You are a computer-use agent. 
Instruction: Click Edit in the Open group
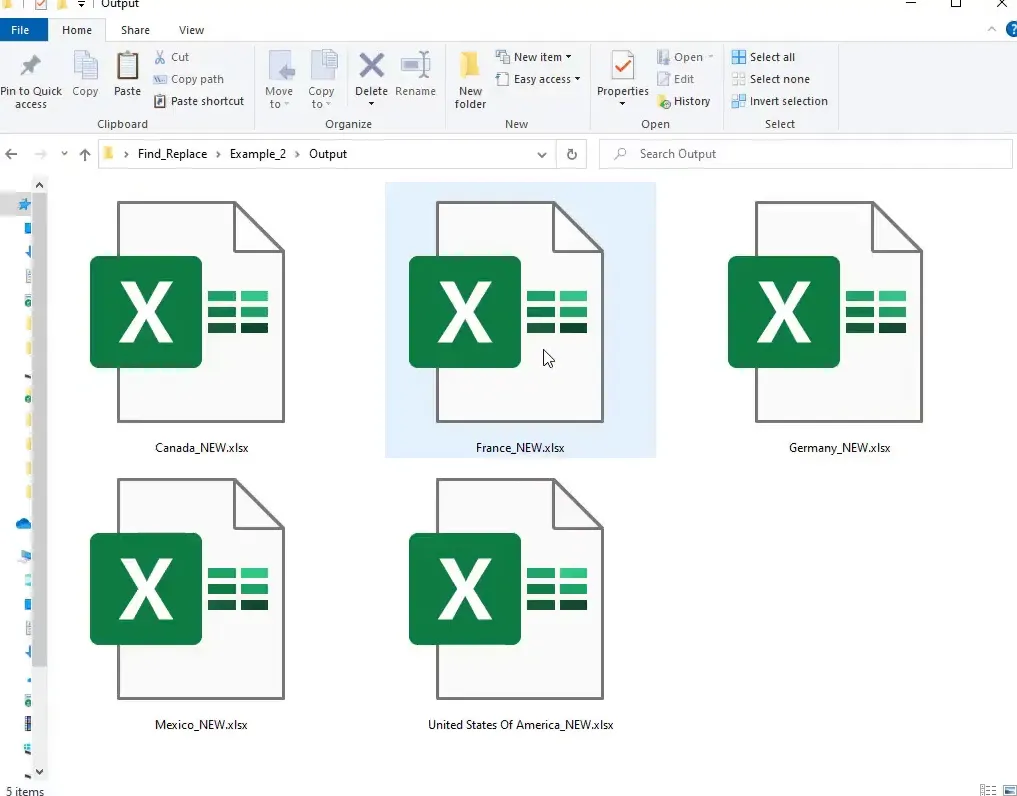click(676, 79)
